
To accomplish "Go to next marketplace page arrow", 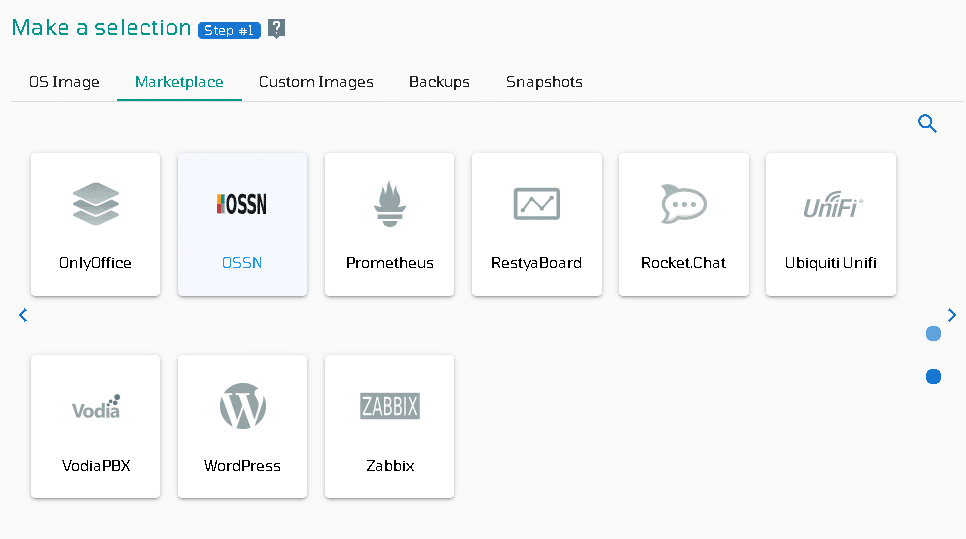I will pos(952,315).
